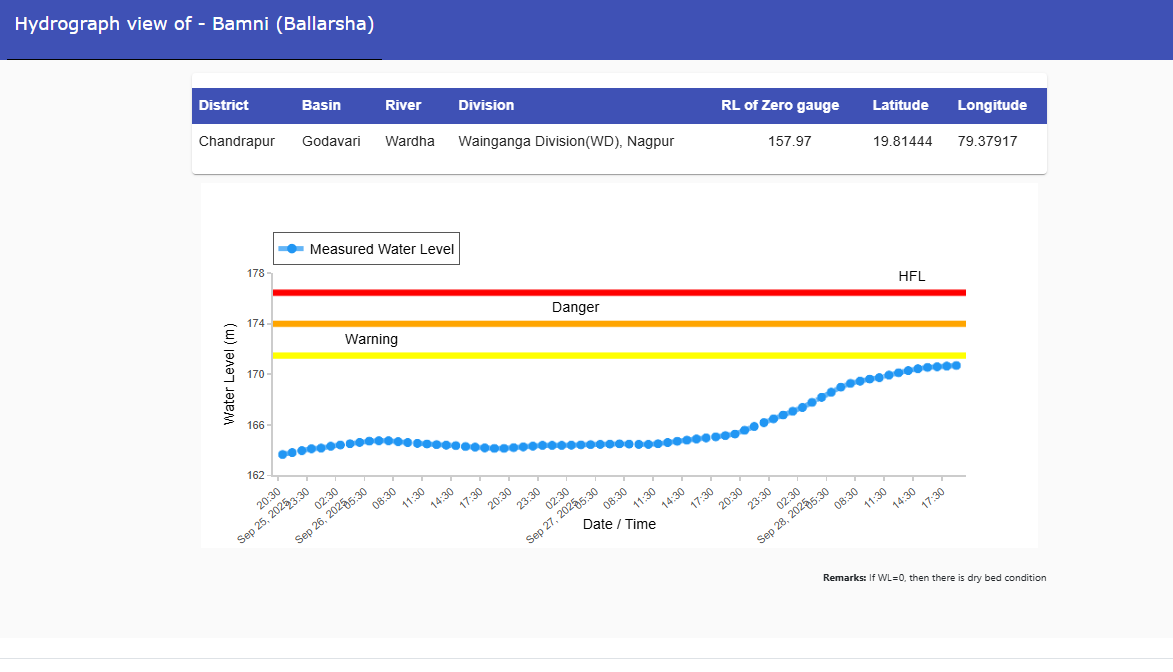Click the "Hydrograph view of - Bamni (Ballarsha)" title

pos(195,24)
